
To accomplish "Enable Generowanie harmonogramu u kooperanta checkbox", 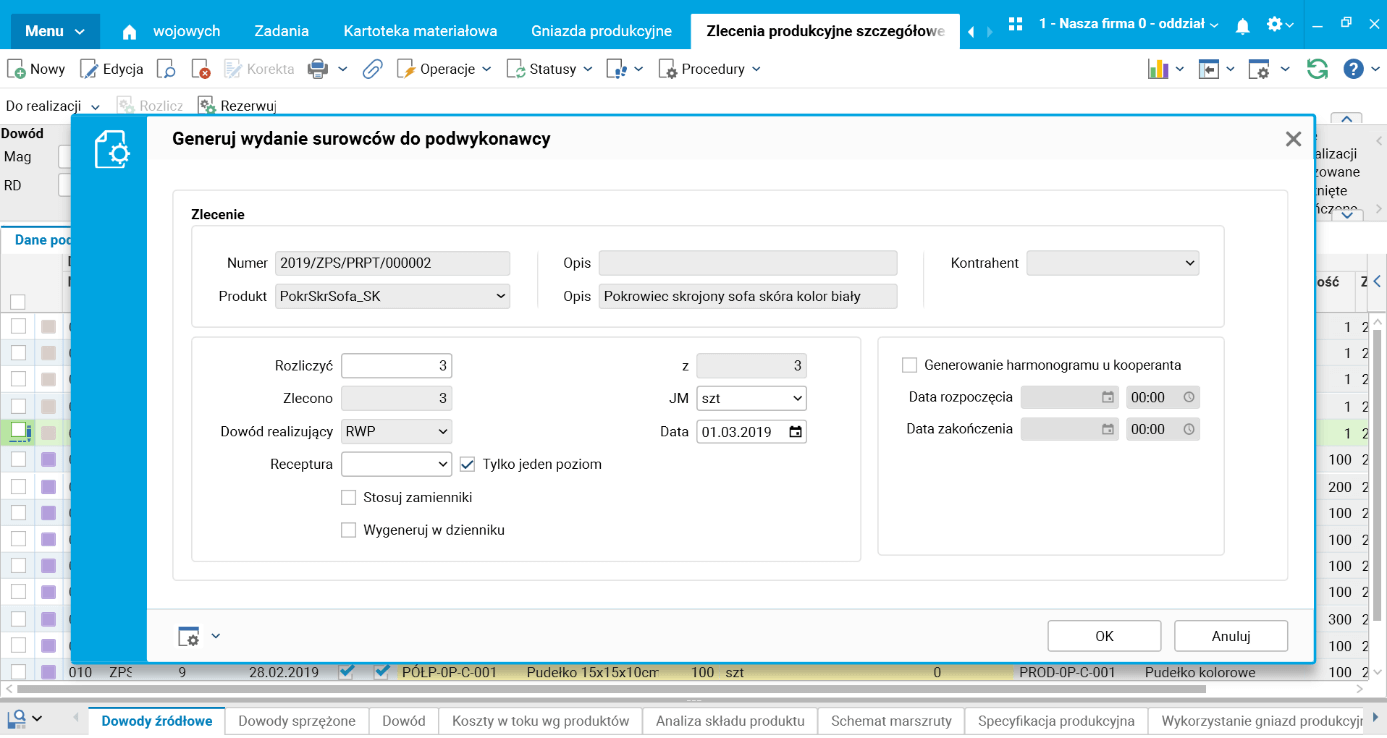I will [x=909, y=365].
